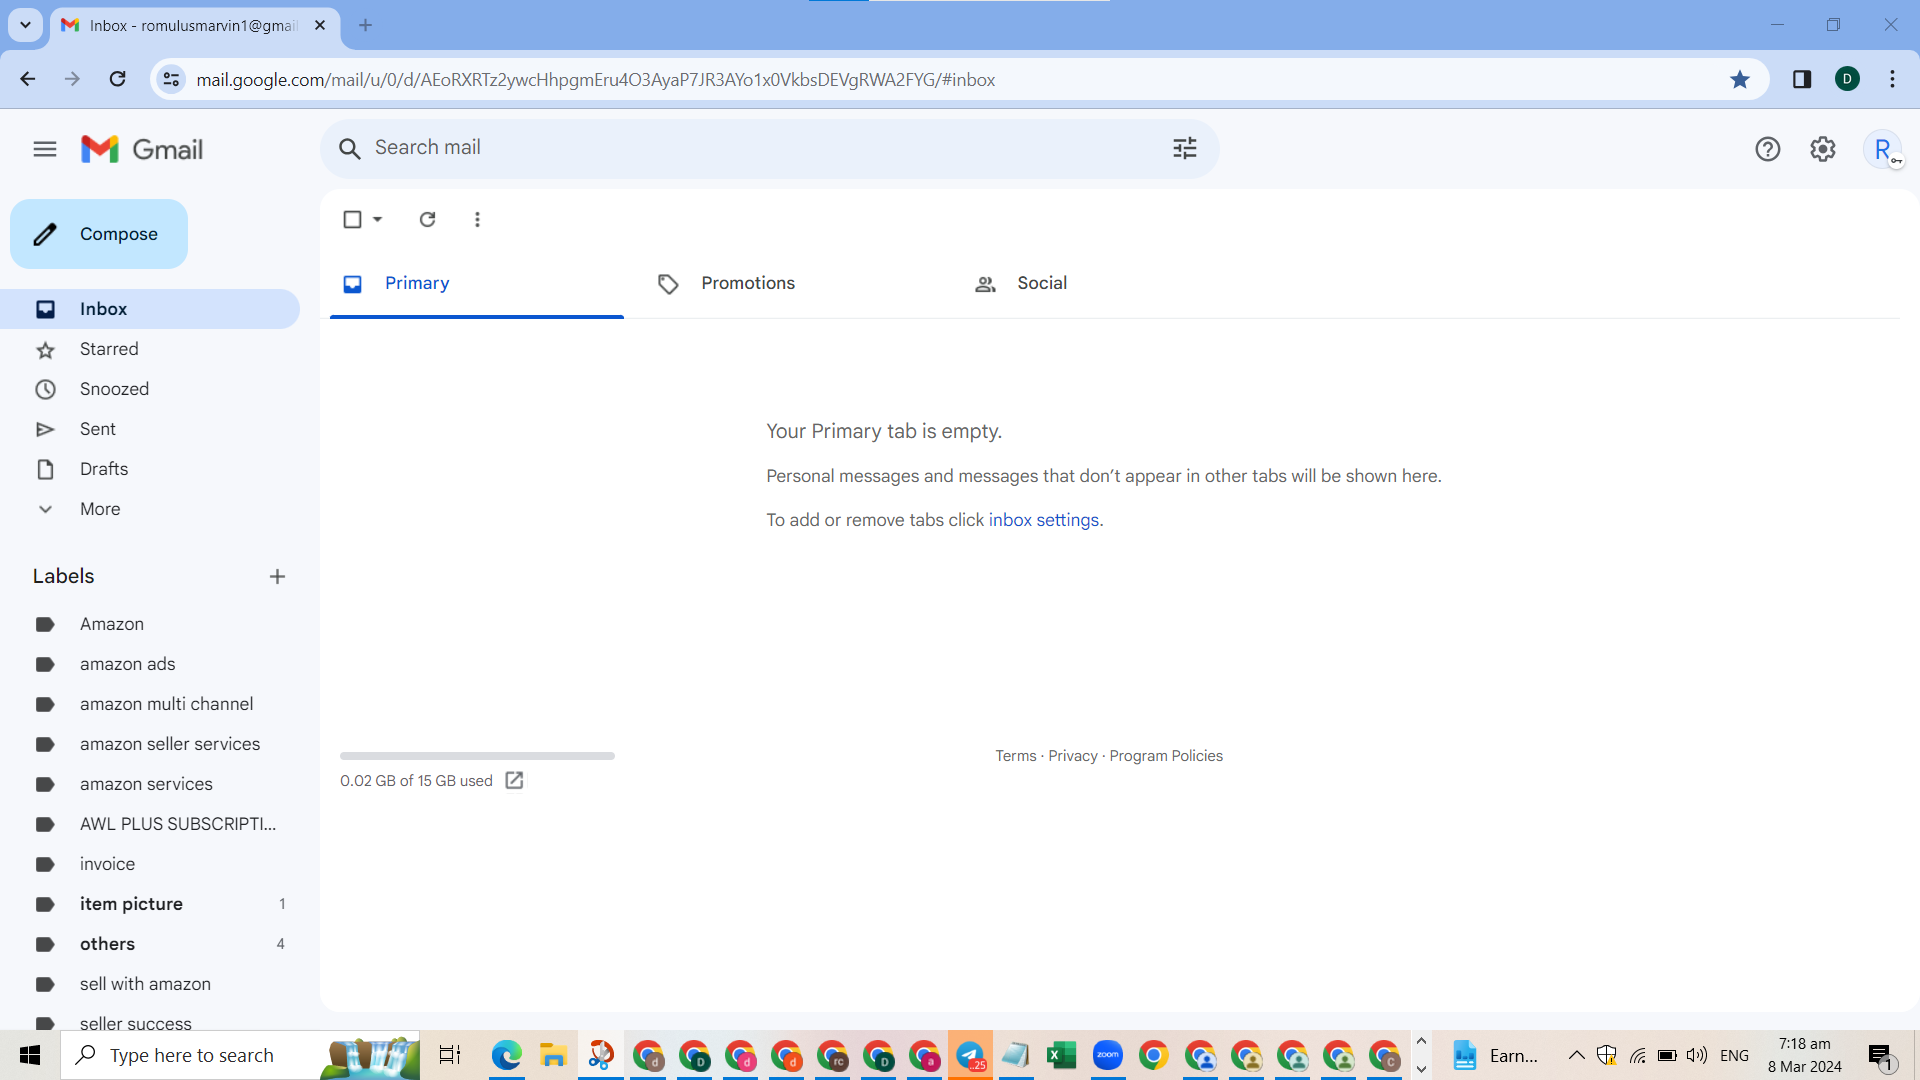This screenshot has height=1080, width=1920.
Task: Open Excel from the taskbar
Action: [x=1061, y=1055]
